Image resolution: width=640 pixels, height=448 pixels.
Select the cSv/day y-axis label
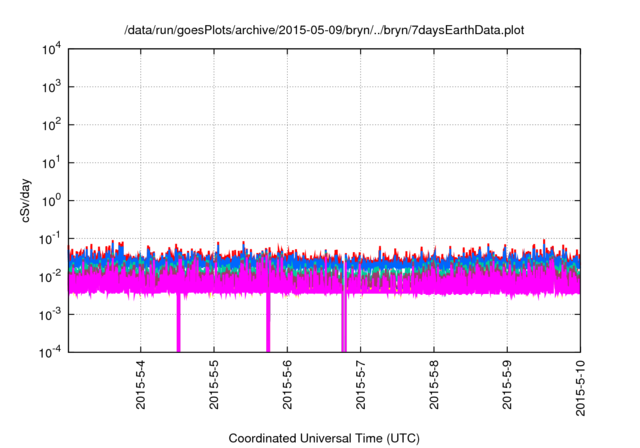tap(26, 200)
